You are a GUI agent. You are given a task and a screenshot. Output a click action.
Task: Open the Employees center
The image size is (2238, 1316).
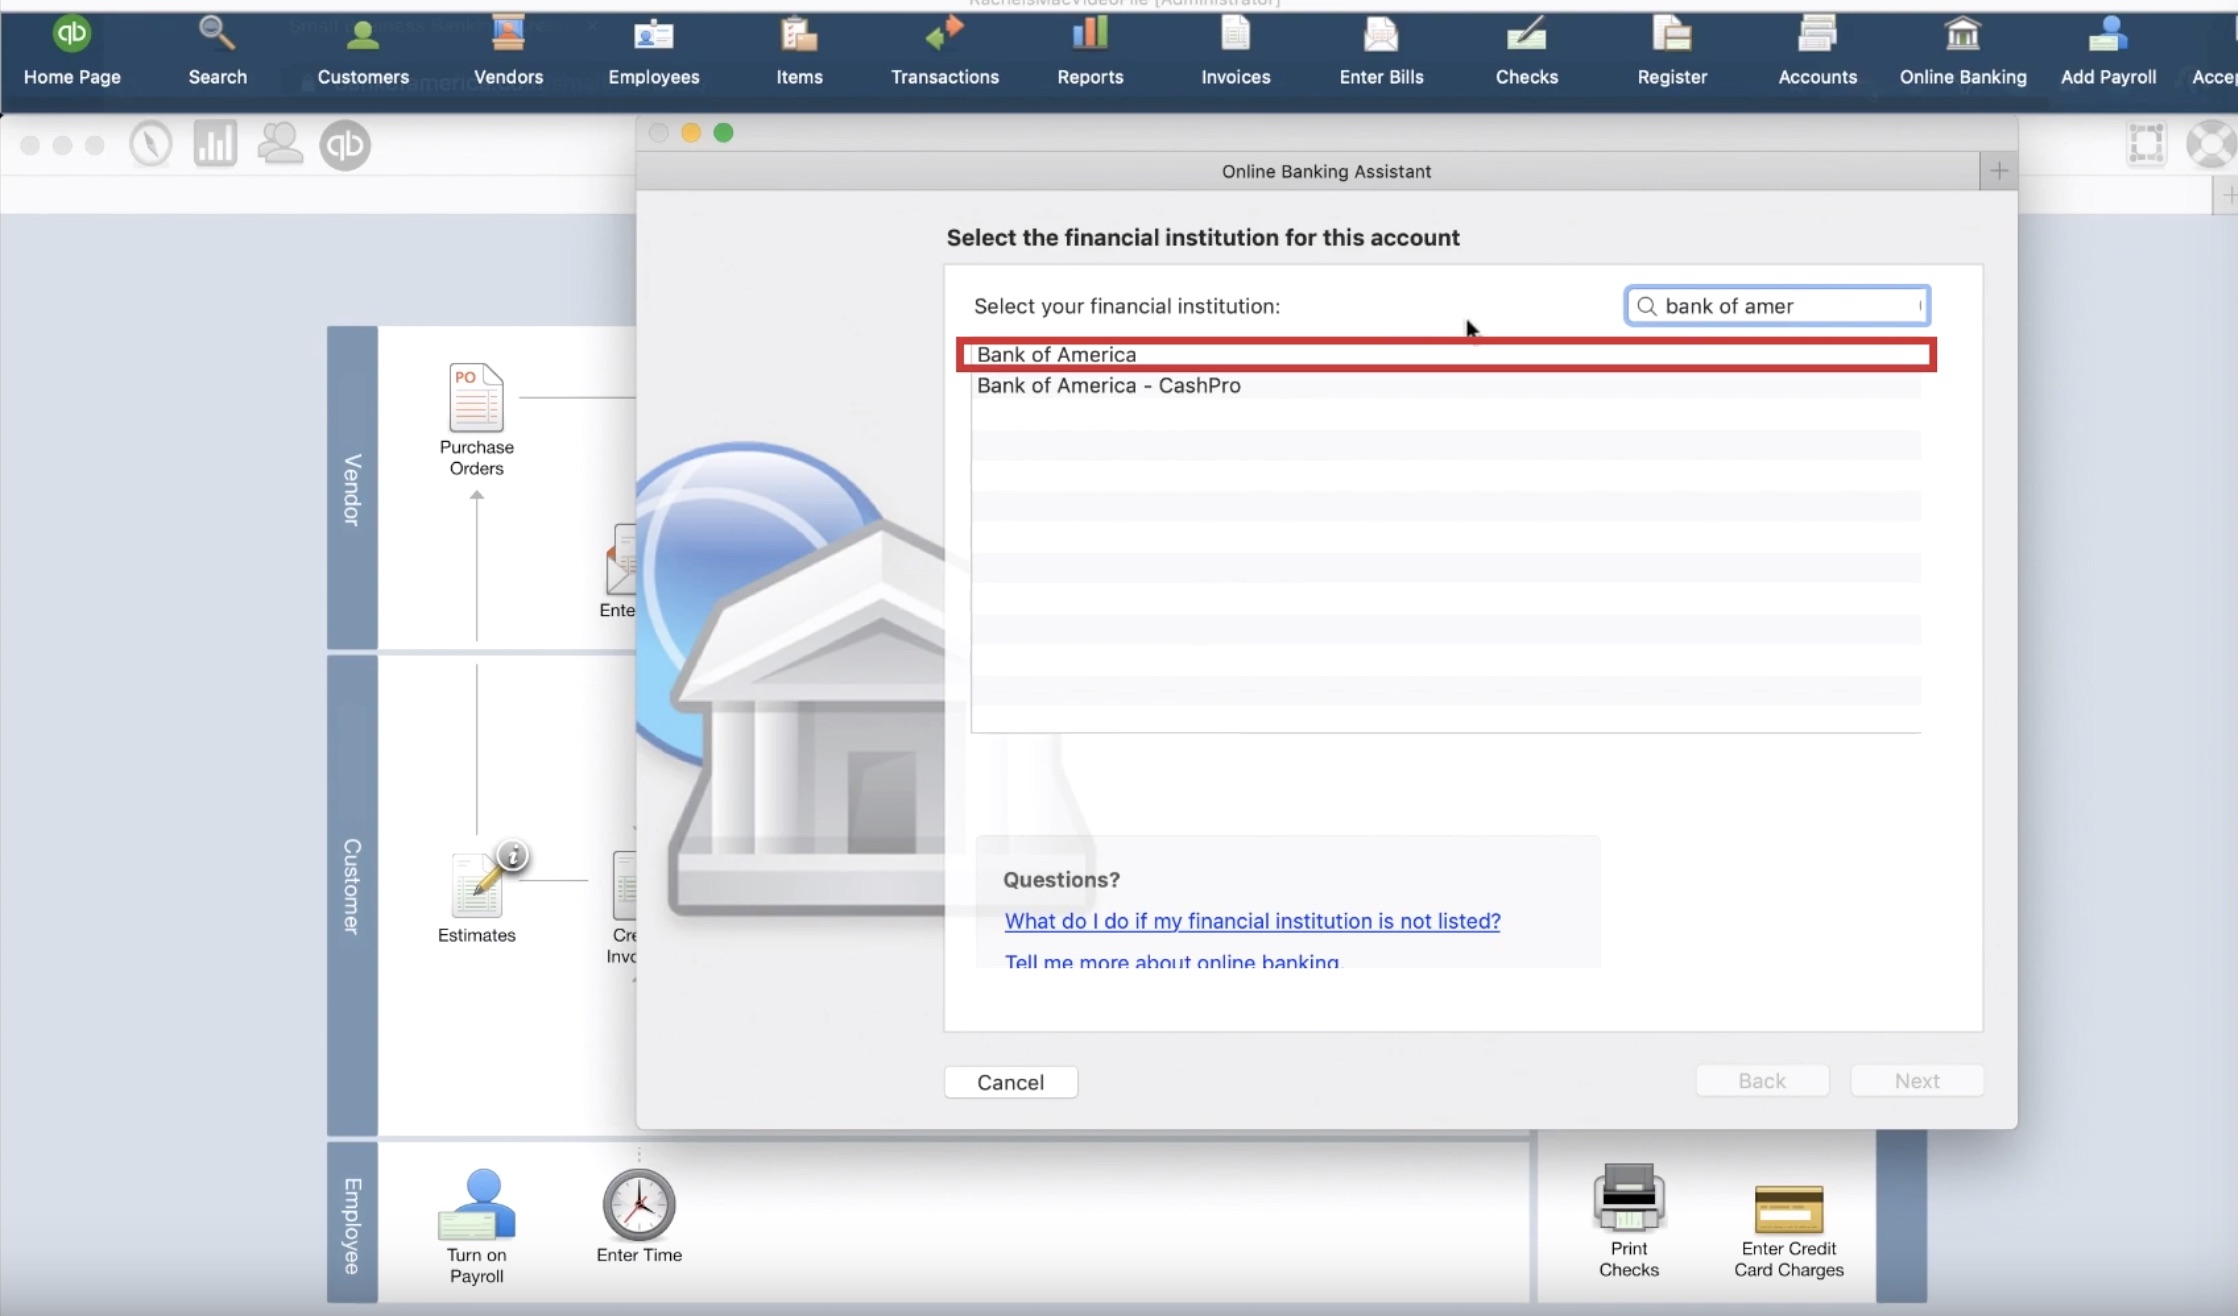click(654, 52)
